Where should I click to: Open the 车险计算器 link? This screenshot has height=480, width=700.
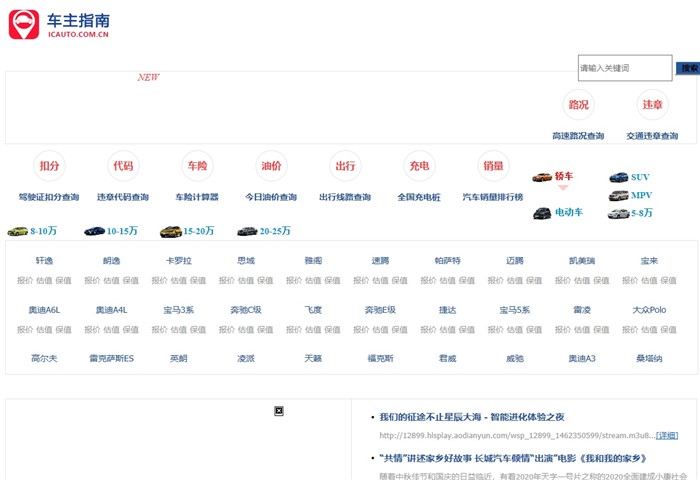pyautogui.click(x=197, y=197)
